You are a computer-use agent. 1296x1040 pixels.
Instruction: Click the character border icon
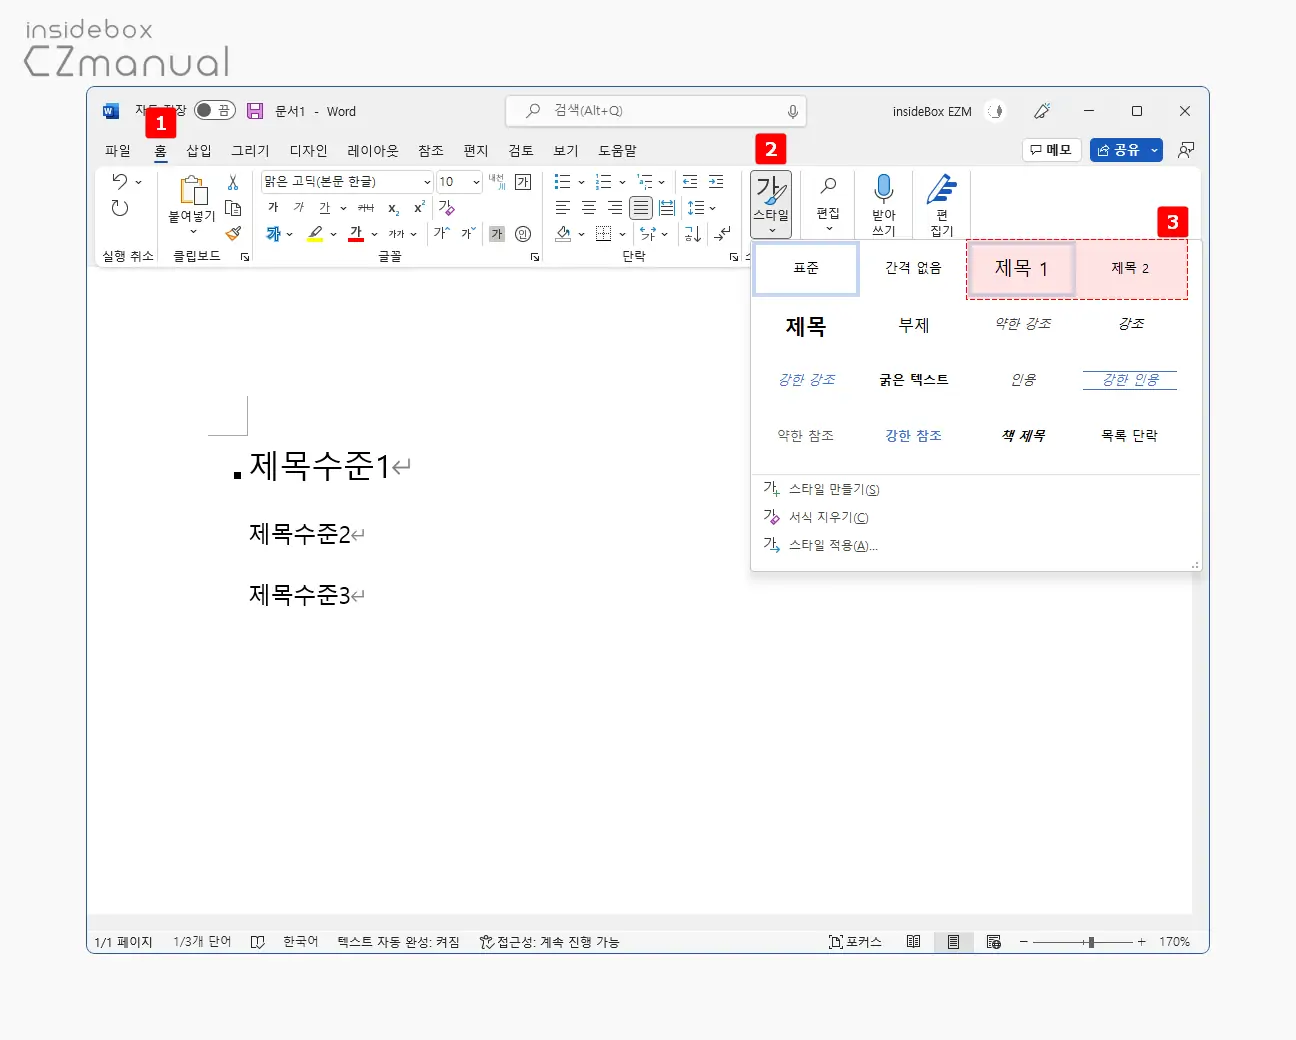523,182
